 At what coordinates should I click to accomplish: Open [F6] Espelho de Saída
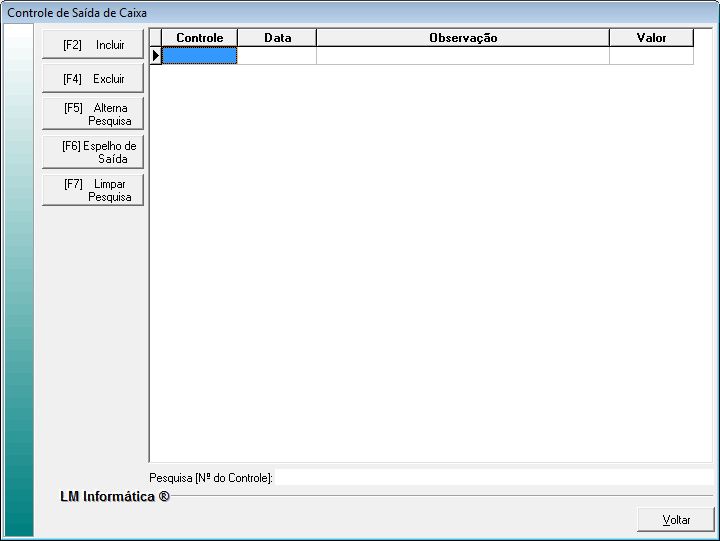click(93, 152)
